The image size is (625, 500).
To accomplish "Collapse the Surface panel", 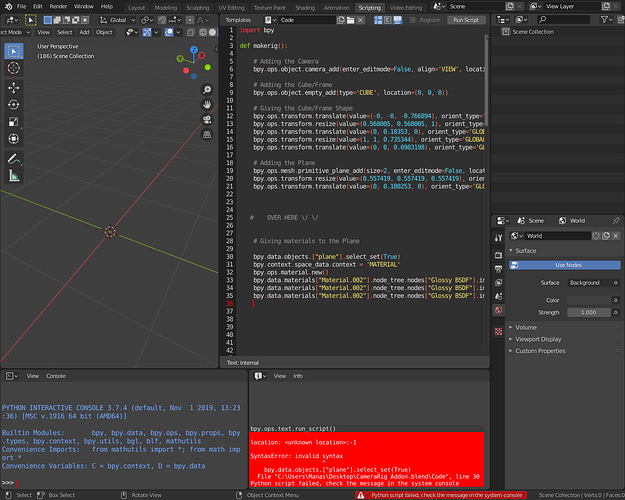I will [525, 251].
